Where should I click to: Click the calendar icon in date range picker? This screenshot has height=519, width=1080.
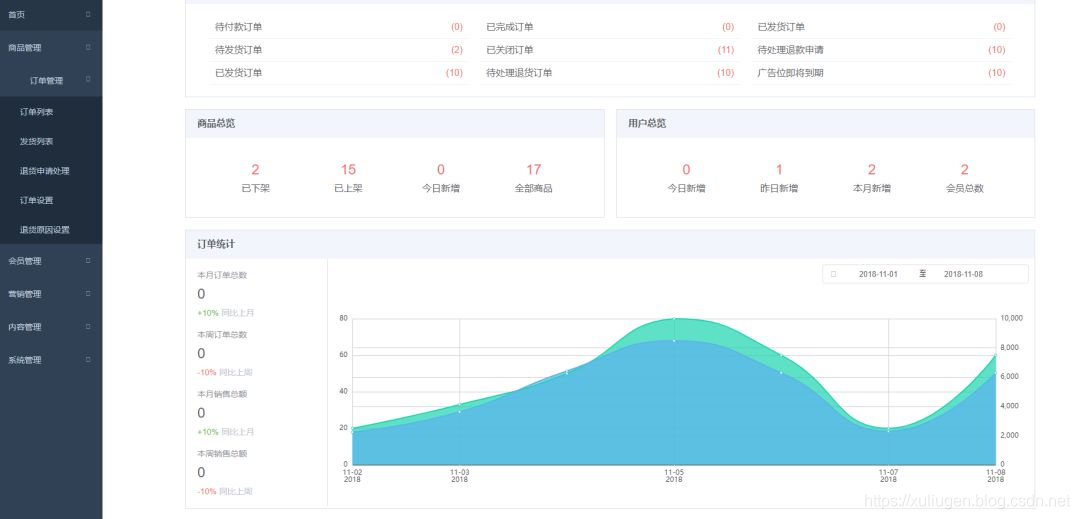click(833, 274)
